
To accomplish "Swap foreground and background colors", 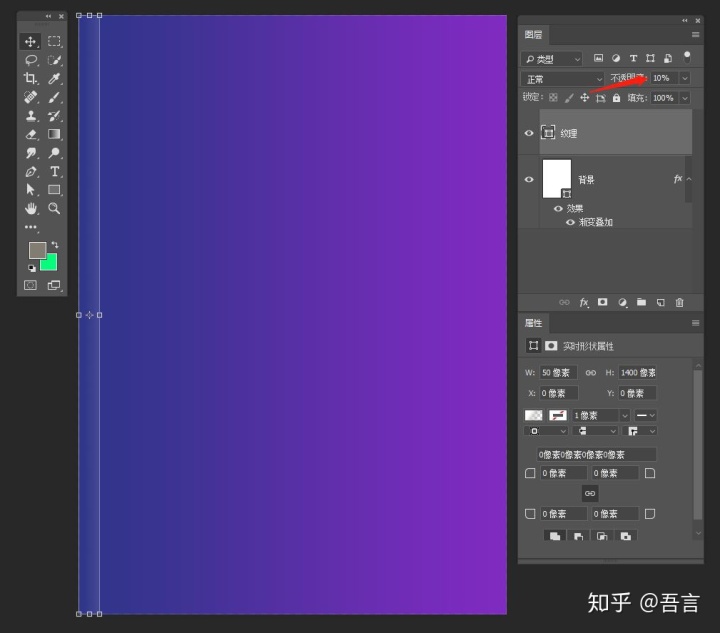I will 55,244.
